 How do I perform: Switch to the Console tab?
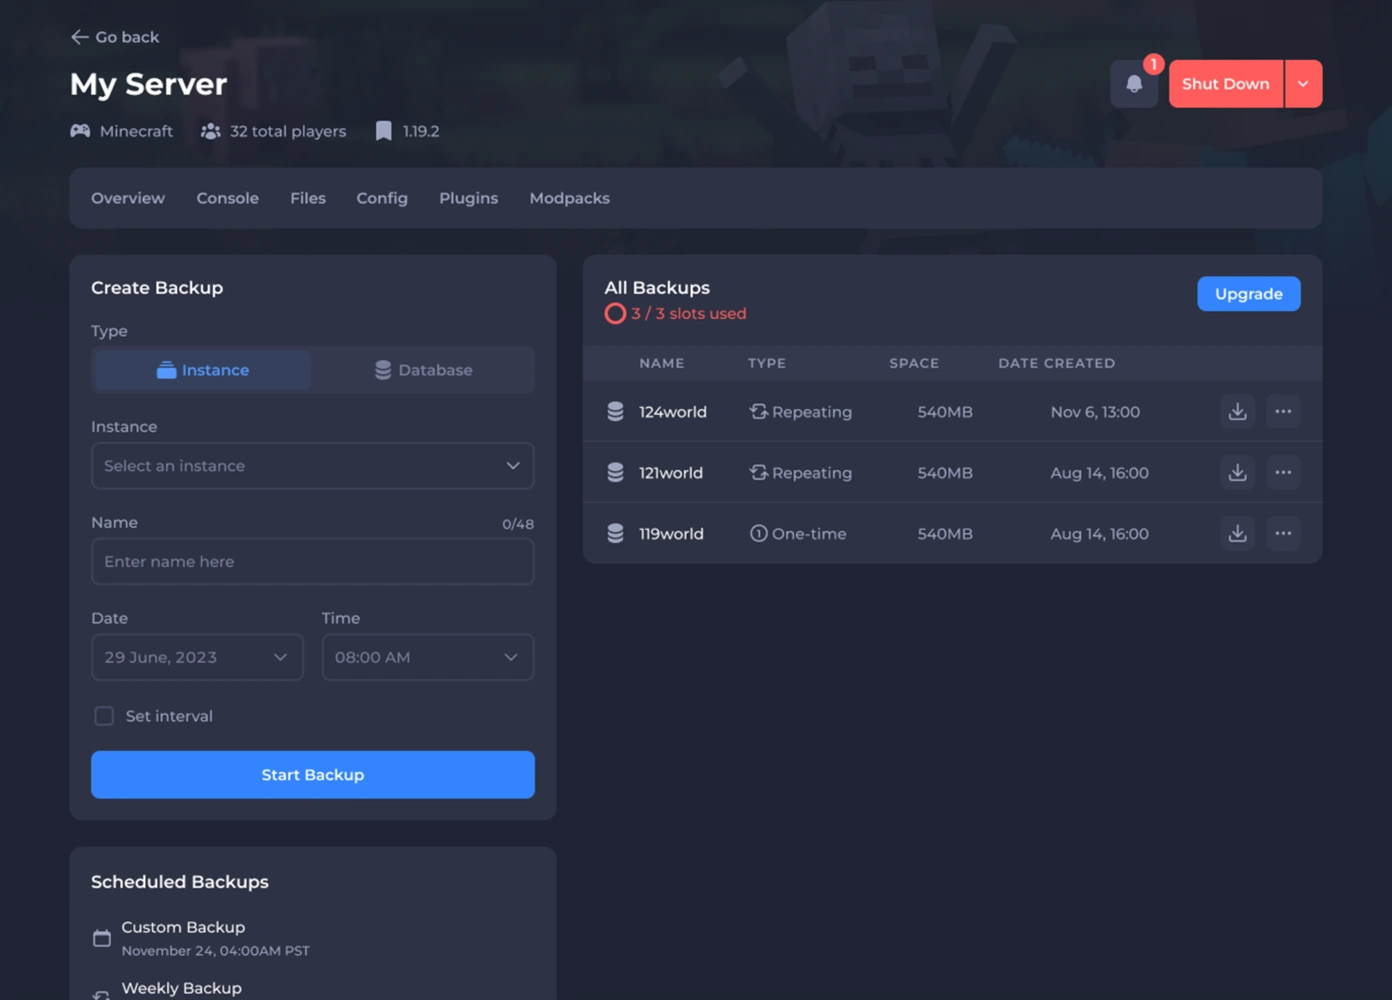[x=227, y=198]
